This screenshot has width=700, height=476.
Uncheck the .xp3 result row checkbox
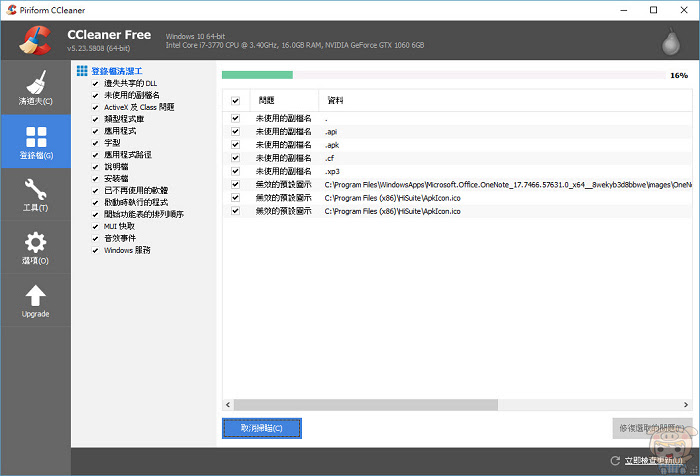pyautogui.click(x=235, y=171)
